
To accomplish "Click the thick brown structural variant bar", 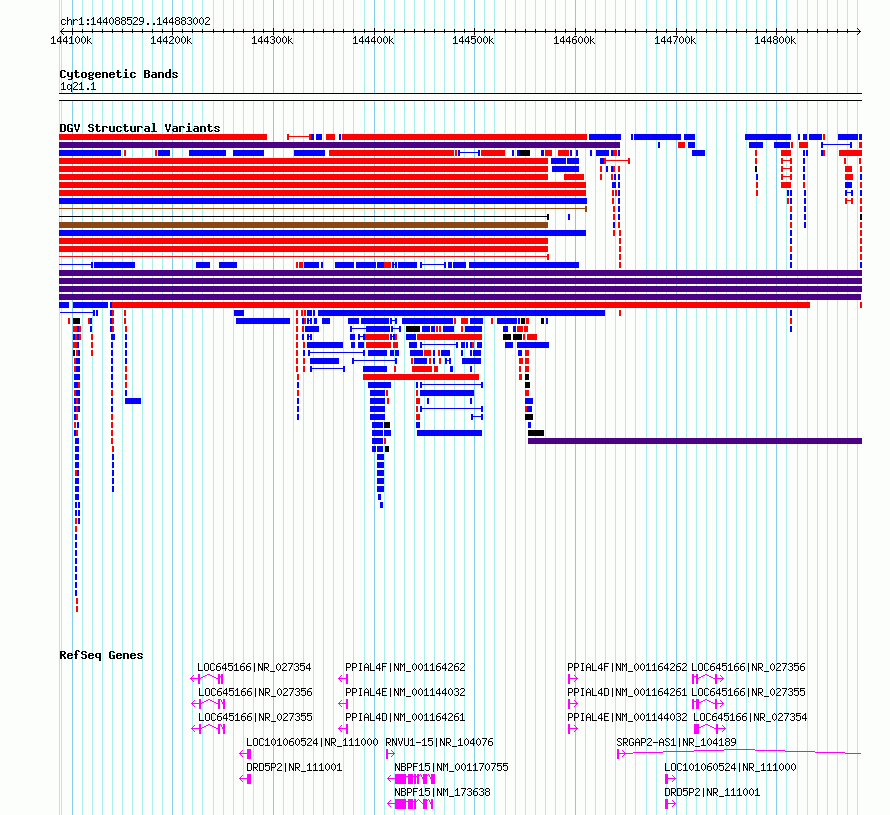I will [x=304, y=225].
